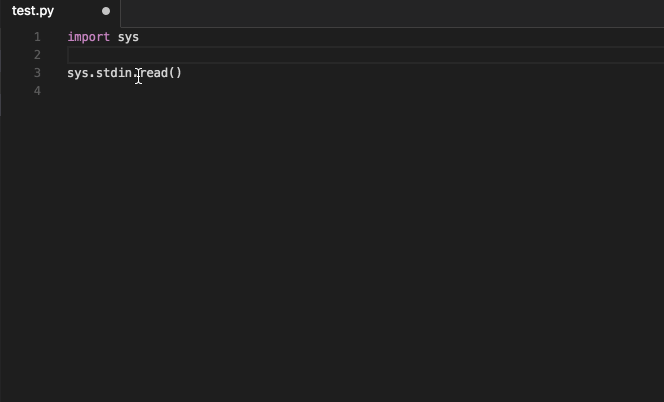Screen dimensions: 664x402
Task: Click line number 1 in the gutter
Action: [x=37, y=37]
